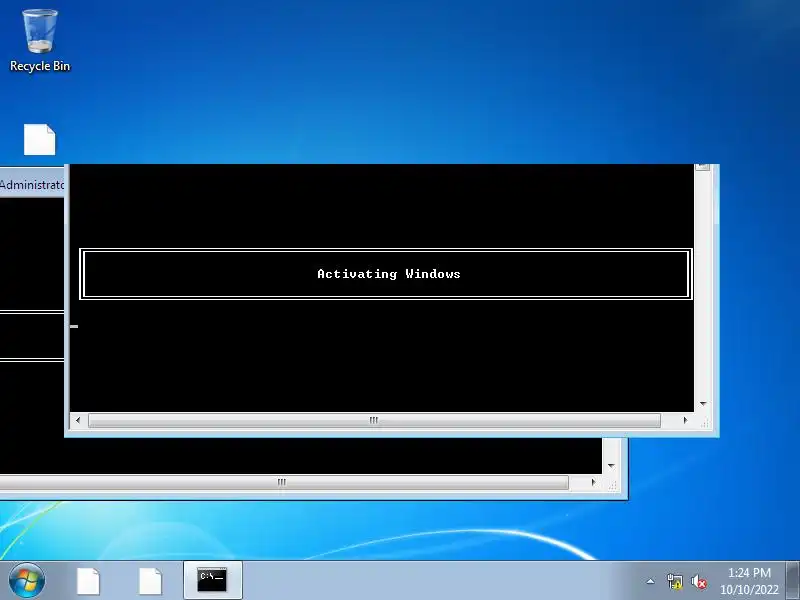This screenshot has width=800, height=600.
Task: Click the Show desktop strip
Action: pyautogui.click(x=793, y=580)
